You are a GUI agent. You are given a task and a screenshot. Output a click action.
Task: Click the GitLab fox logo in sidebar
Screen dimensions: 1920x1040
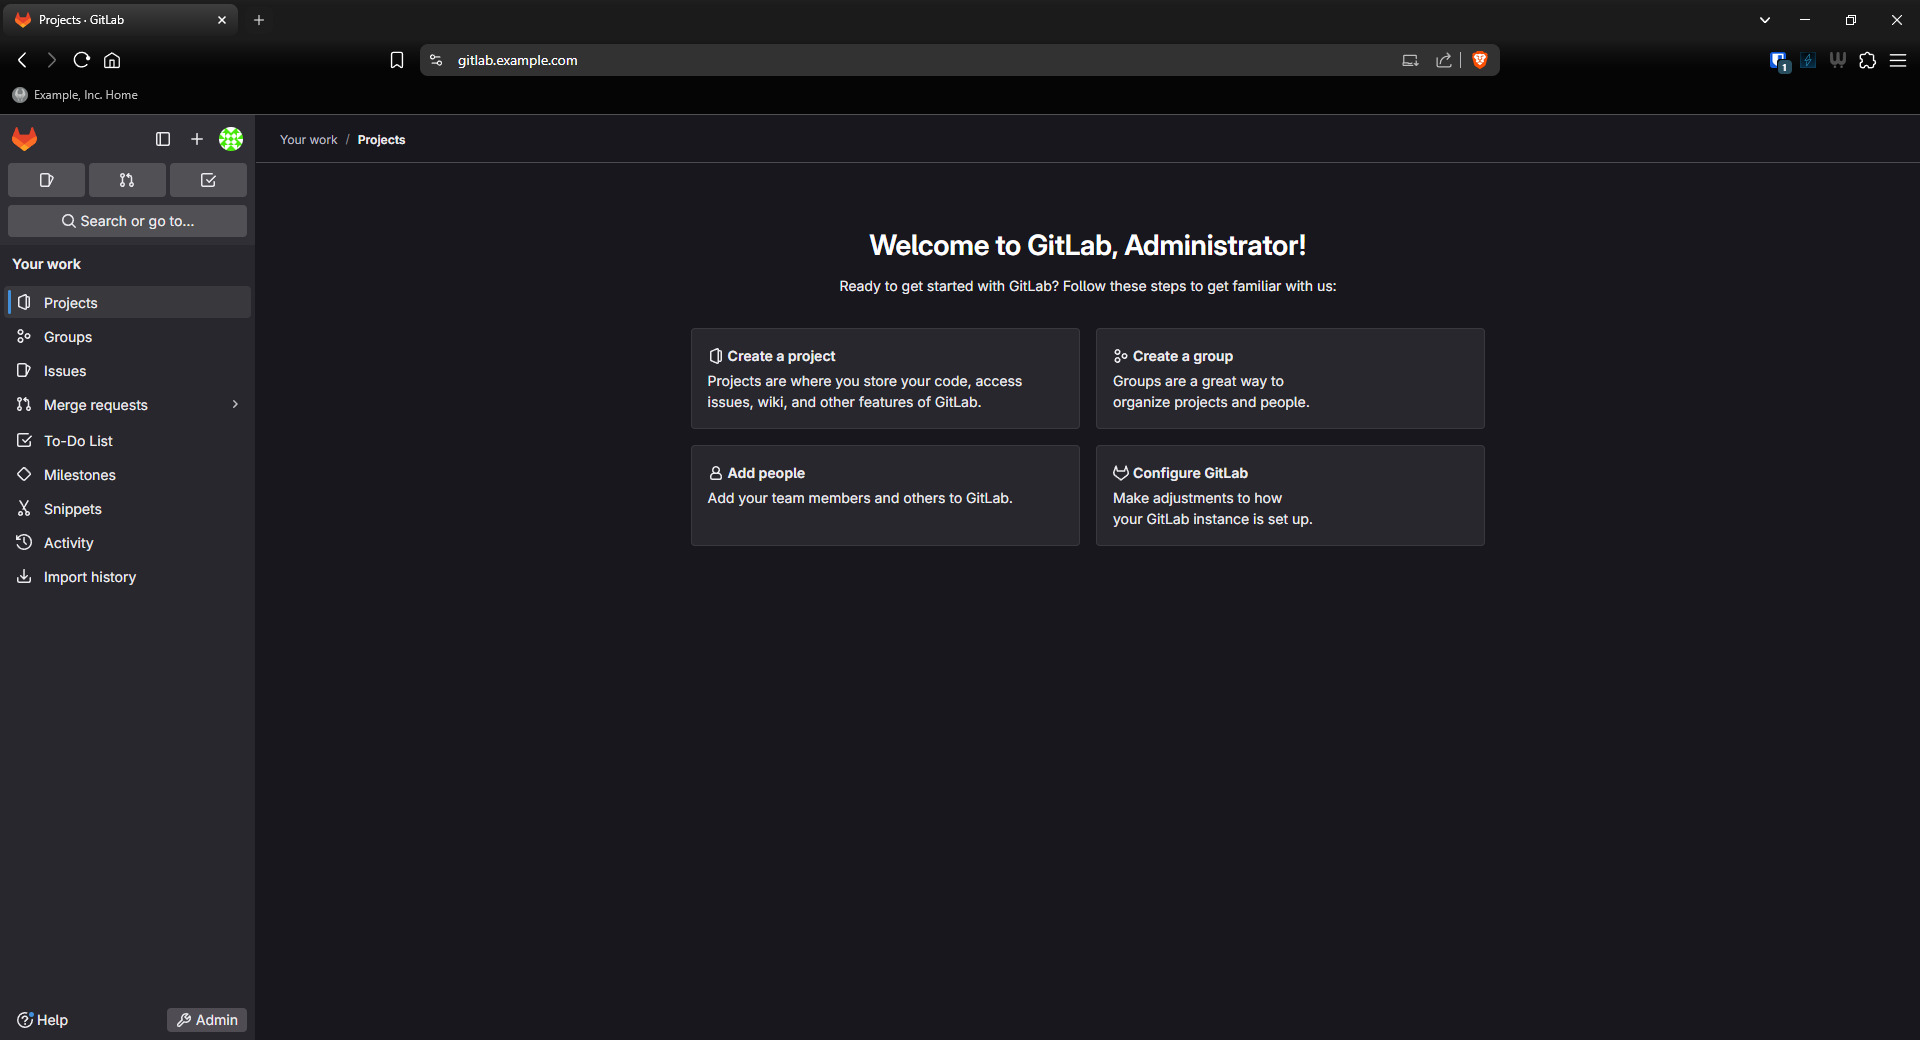coord(25,139)
